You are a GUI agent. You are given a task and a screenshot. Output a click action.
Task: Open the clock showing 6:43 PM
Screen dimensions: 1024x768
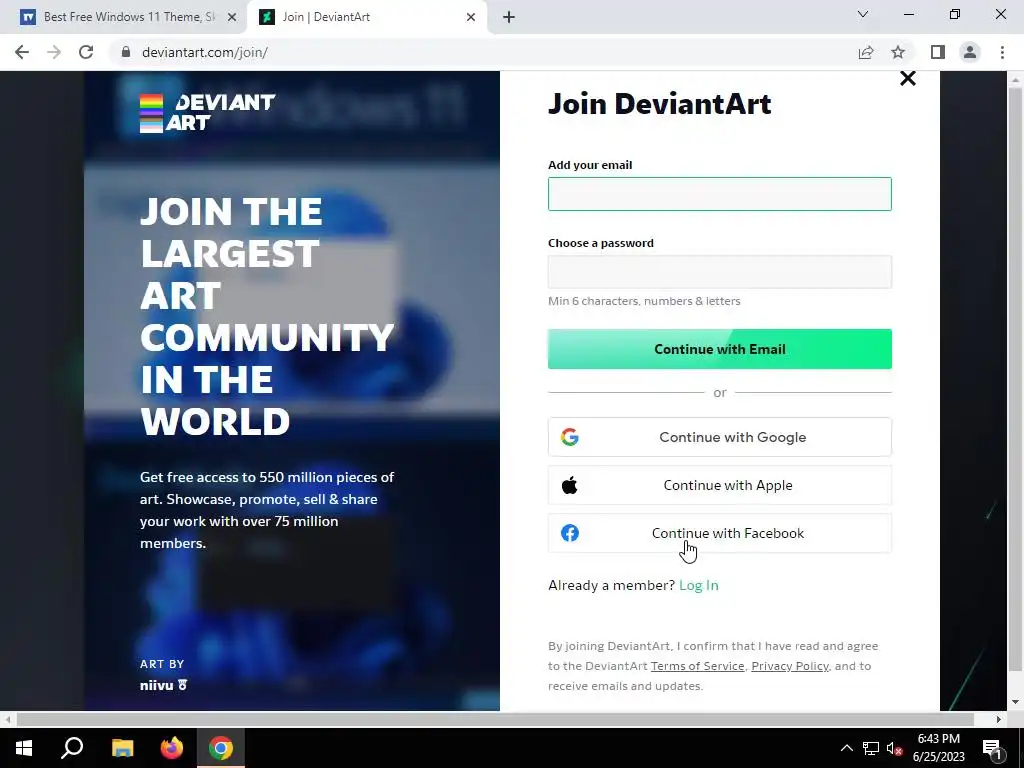tap(938, 748)
